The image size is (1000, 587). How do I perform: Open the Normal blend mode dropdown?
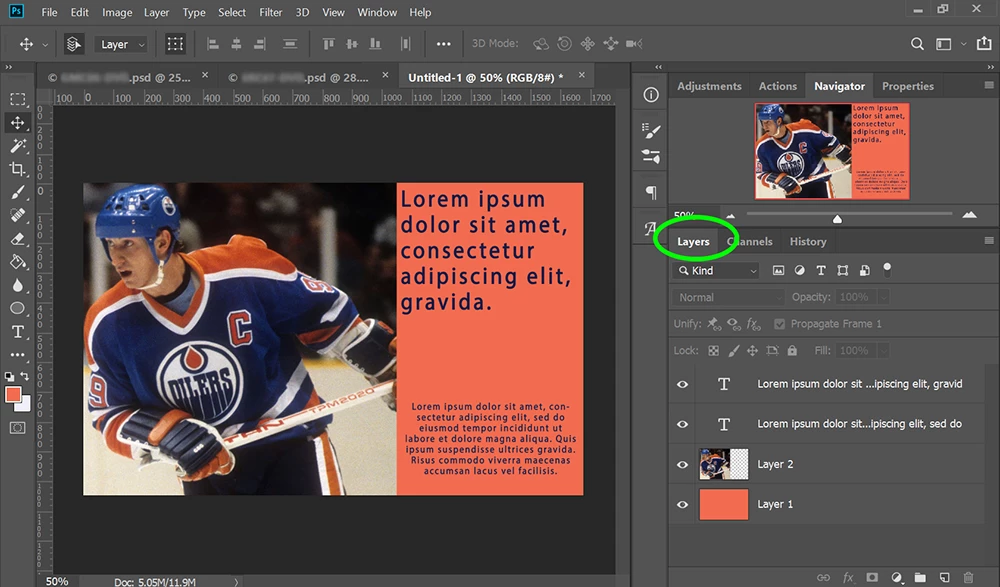coord(729,297)
